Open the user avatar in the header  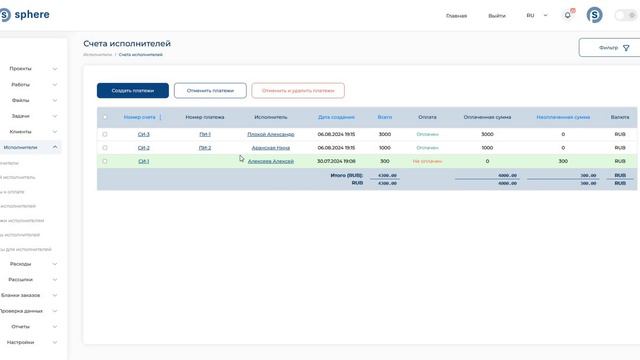[594, 15]
